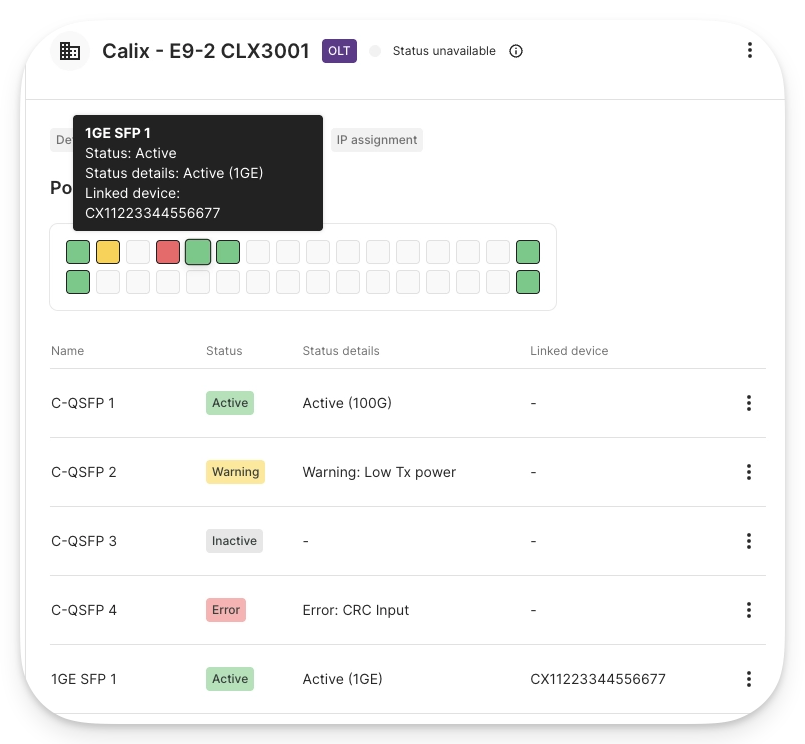Click the purple OLT badge

(x=339, y=51)
